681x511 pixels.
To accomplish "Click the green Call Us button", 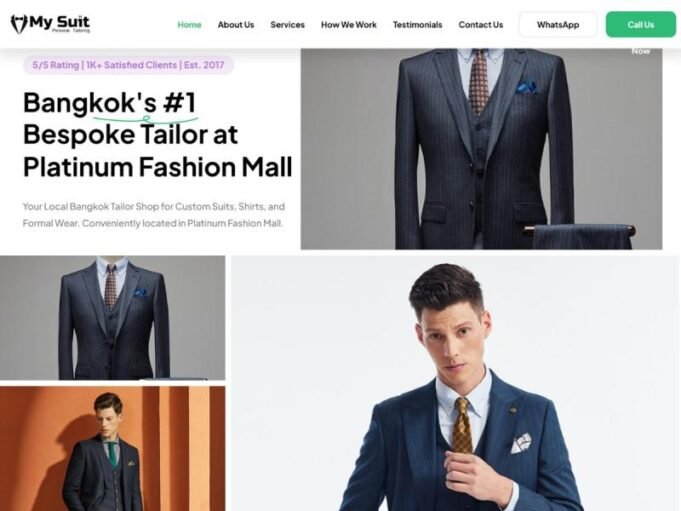I will [x=641, y=25].
